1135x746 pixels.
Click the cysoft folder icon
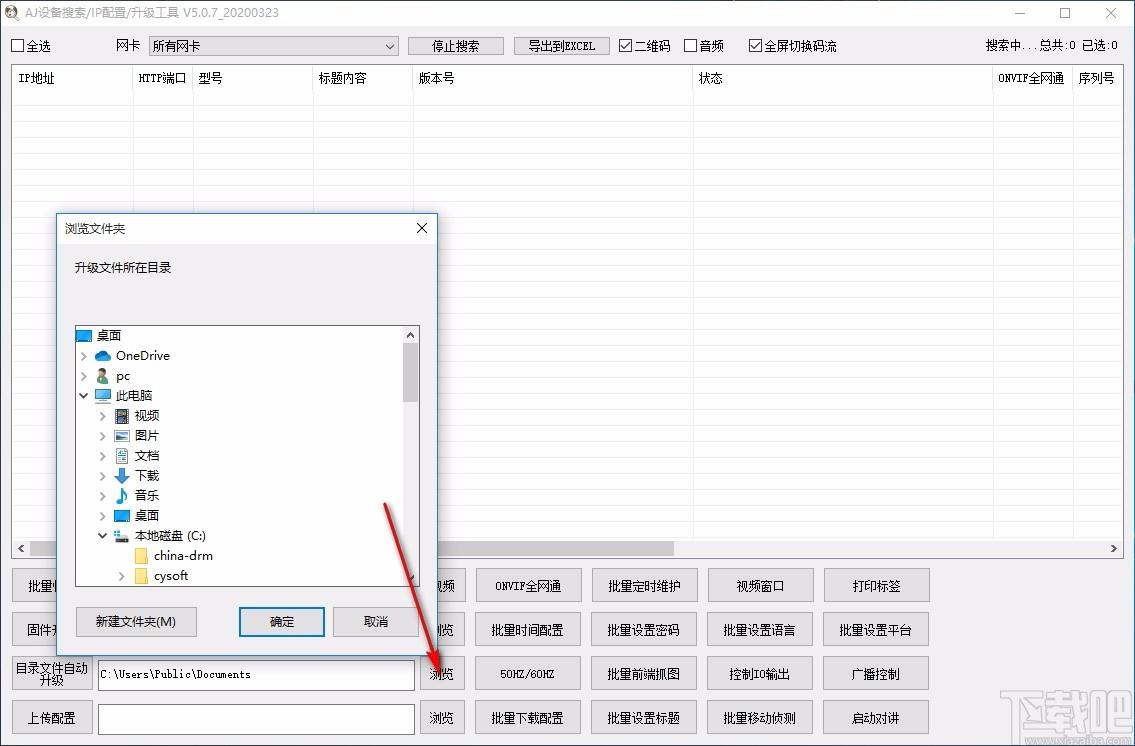[x=141, y=576]
